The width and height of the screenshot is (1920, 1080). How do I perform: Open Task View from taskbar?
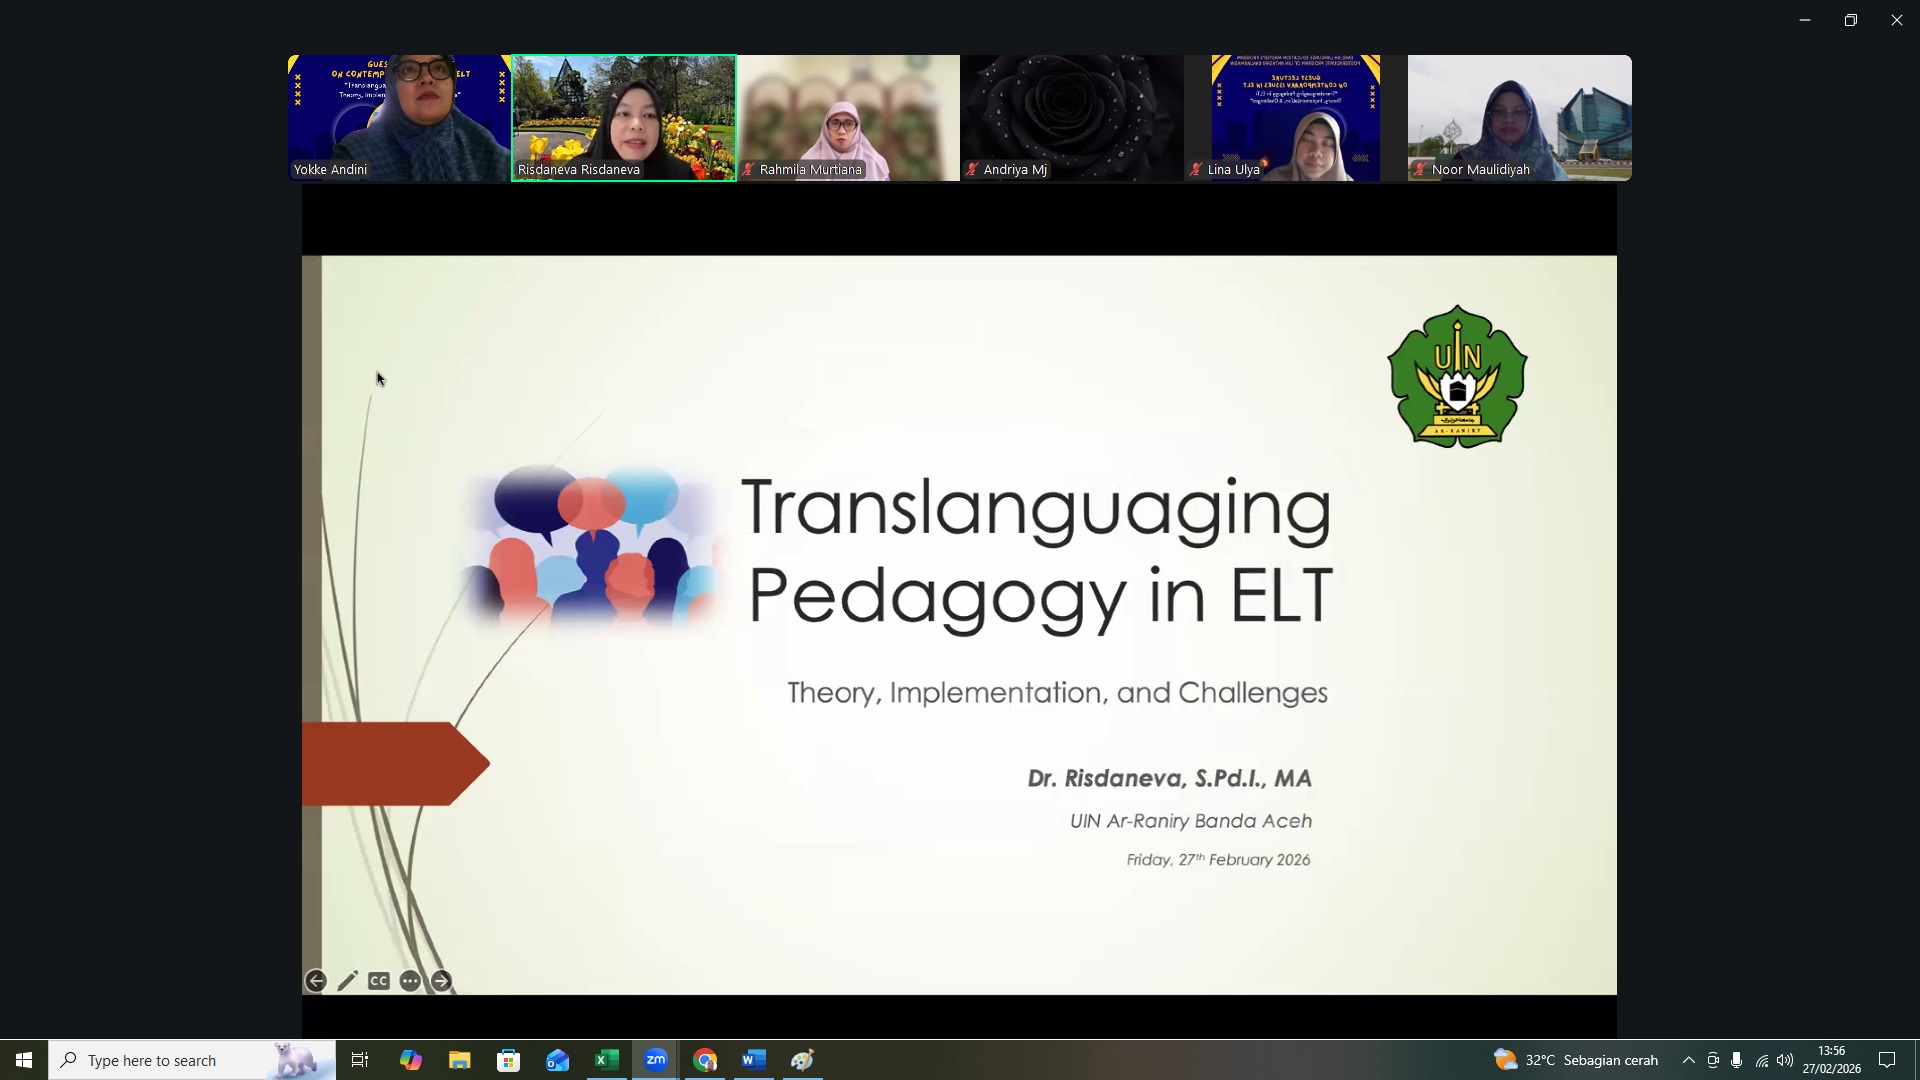tap(360, 1060)
